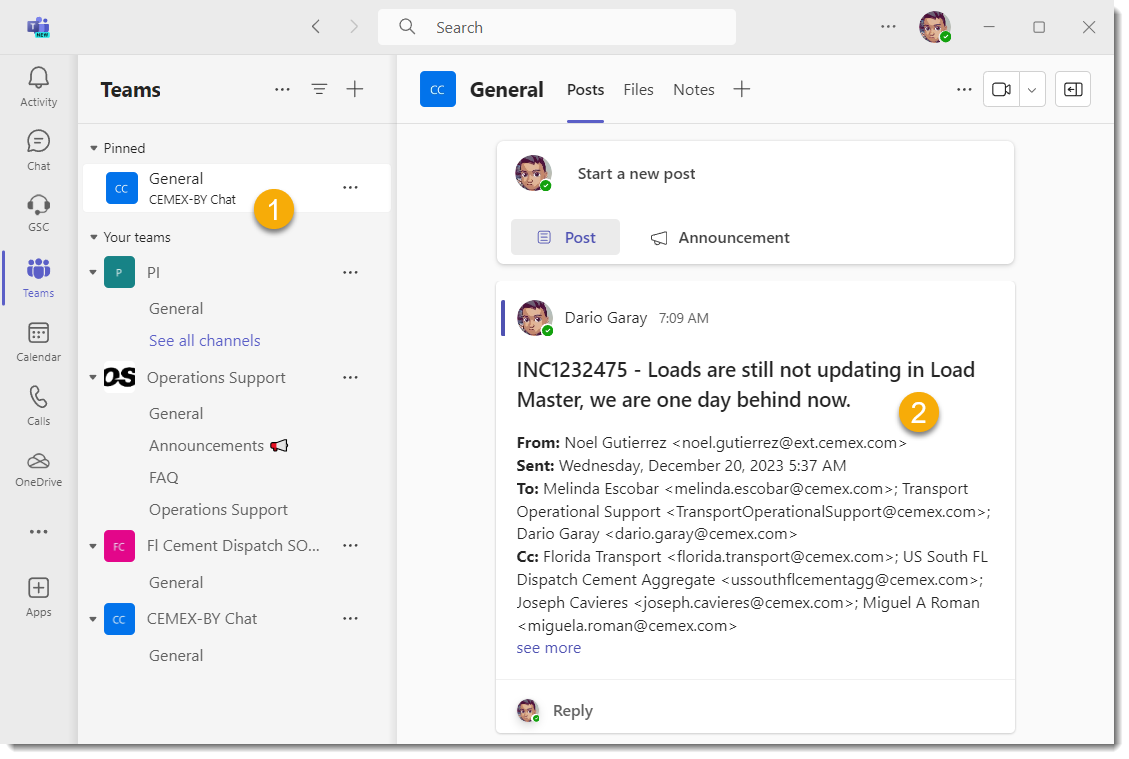
Task: Click See all channels link
Action: click(x=204, y=341)
